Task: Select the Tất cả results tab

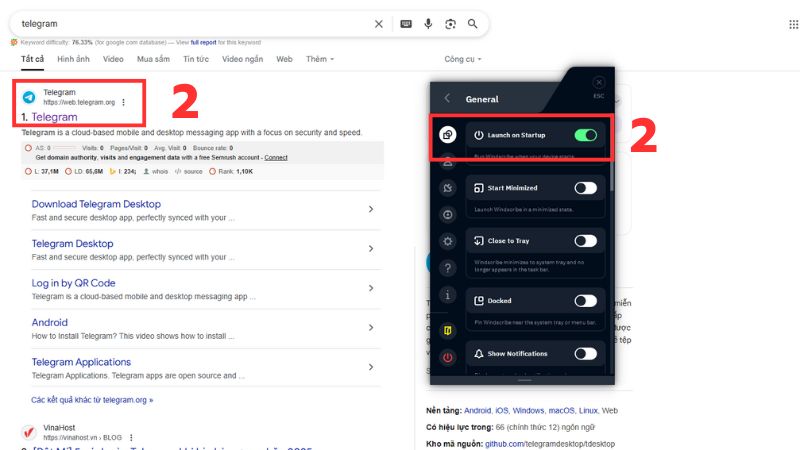Action: tap(32, 59)
